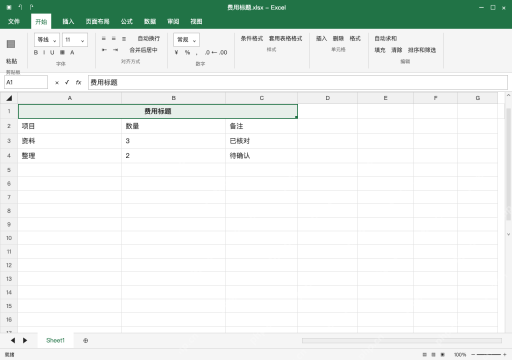Select column D header
The height and width of the screenshot is (360, 512).
click(328, 98)
